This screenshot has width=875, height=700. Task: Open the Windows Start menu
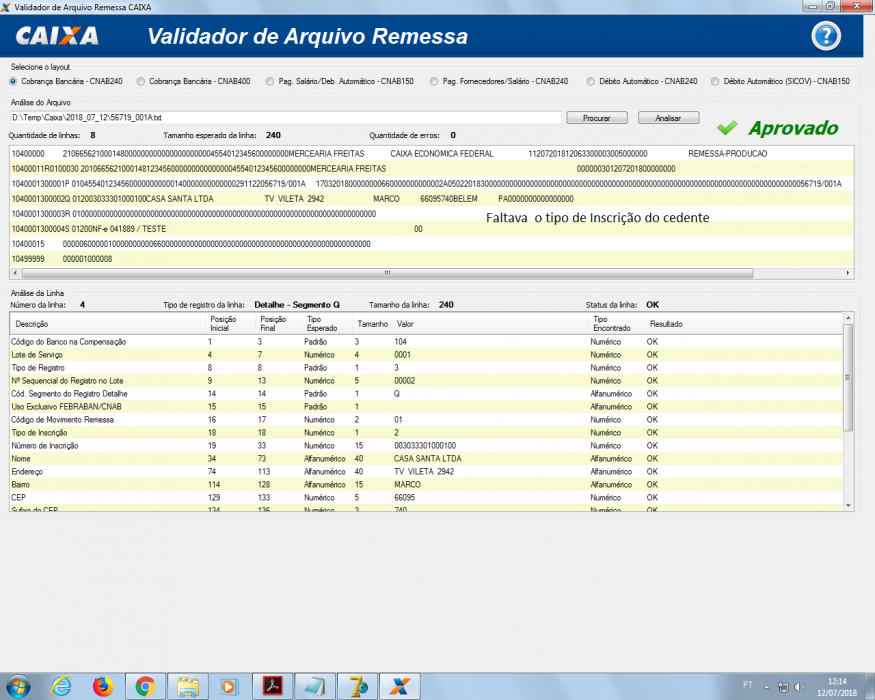pyautogui.click(x=18, y=686)
